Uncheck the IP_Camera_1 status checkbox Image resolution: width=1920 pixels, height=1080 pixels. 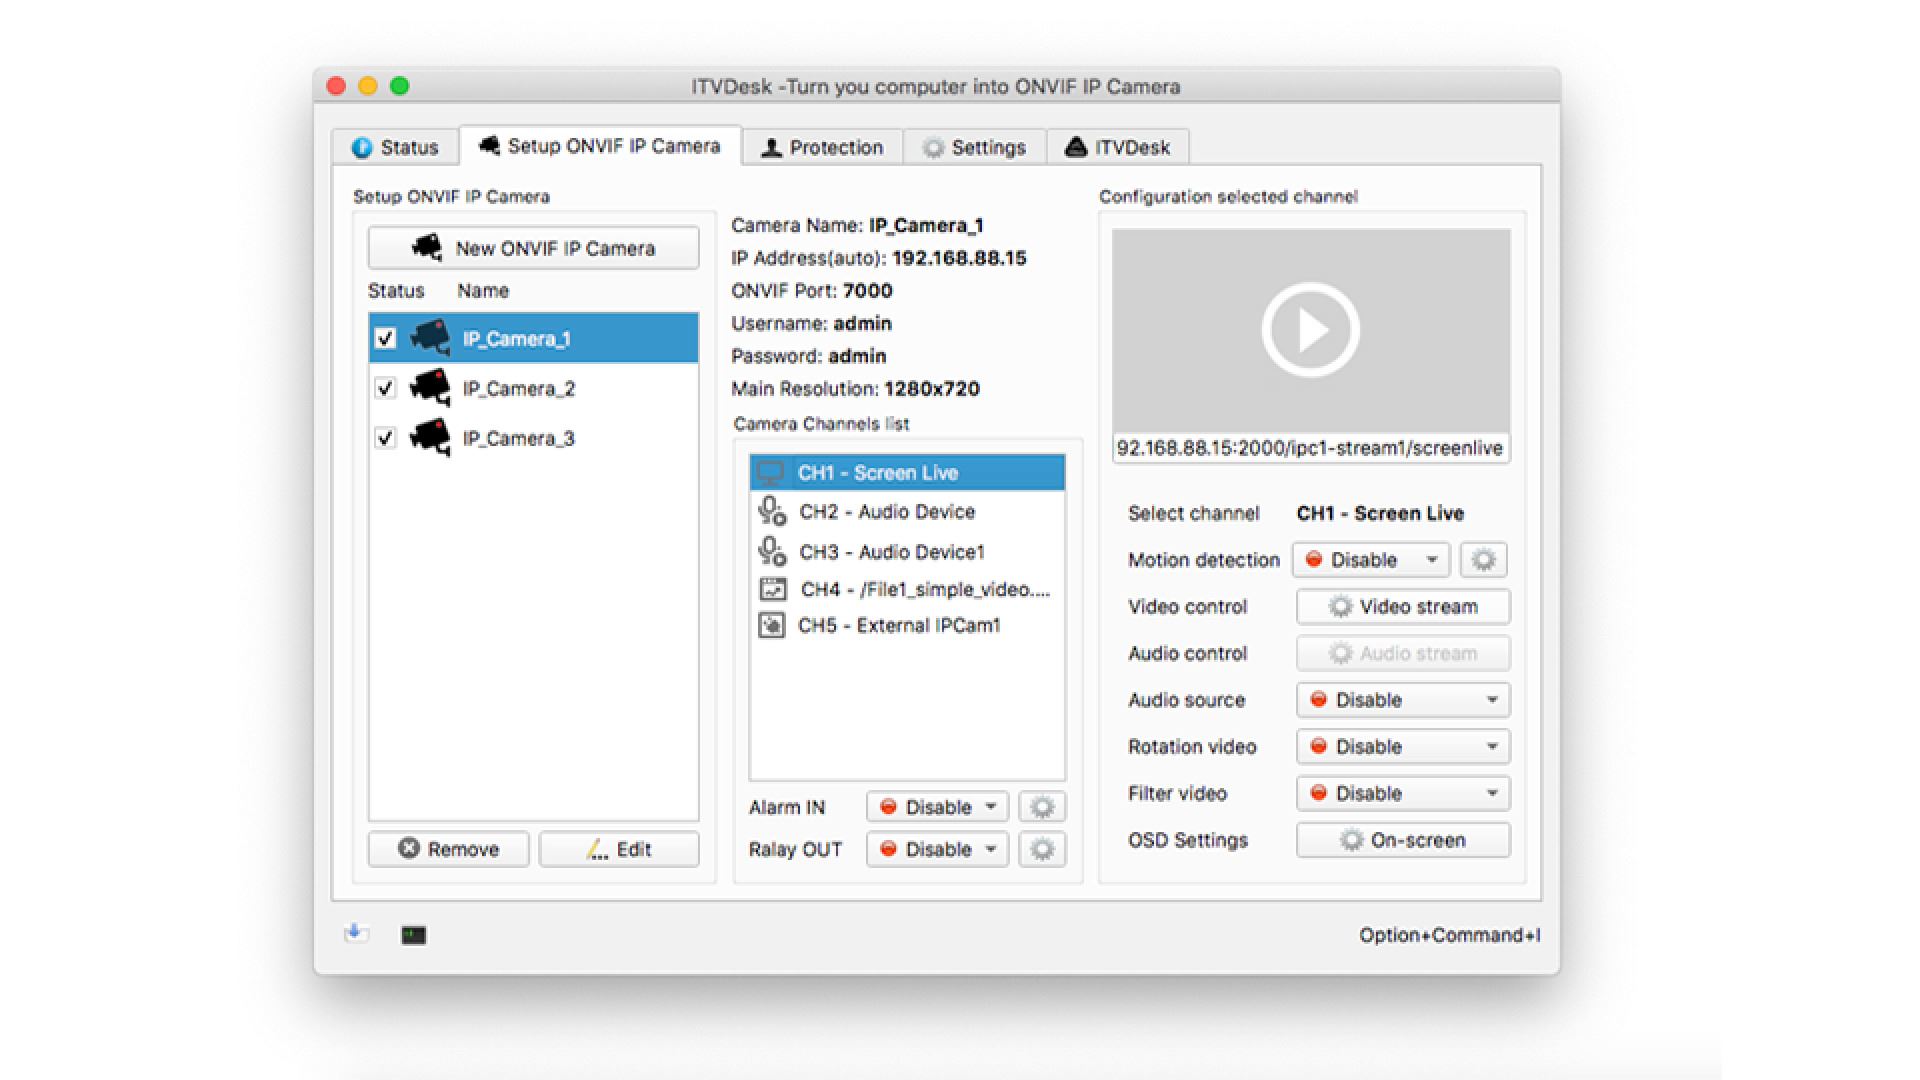[x=385, y=338]
